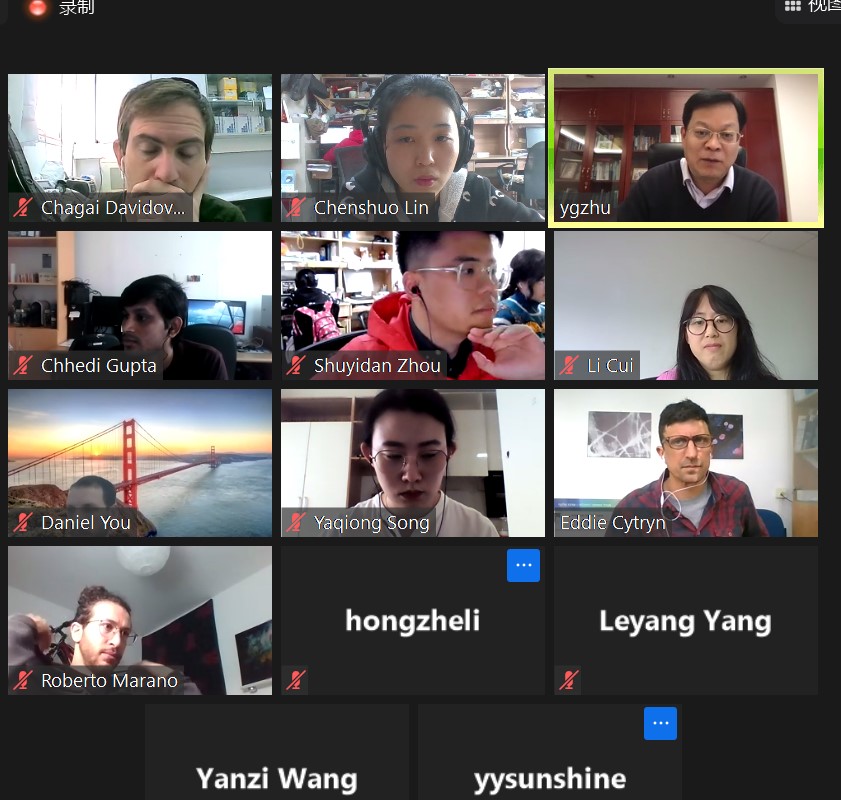
Task: Click muted mic icon on Shuyidan Zhou tile
Action: click(296, 366)
